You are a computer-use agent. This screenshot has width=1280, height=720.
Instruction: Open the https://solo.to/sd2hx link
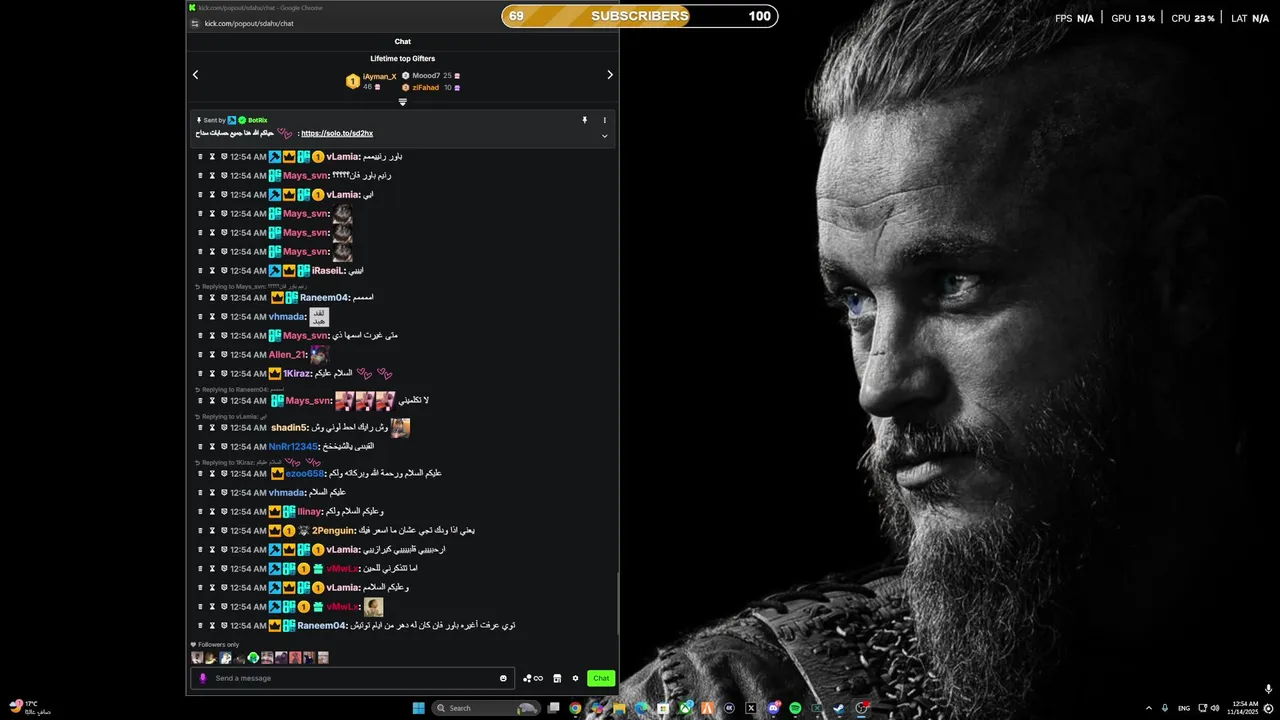(337, 133)
